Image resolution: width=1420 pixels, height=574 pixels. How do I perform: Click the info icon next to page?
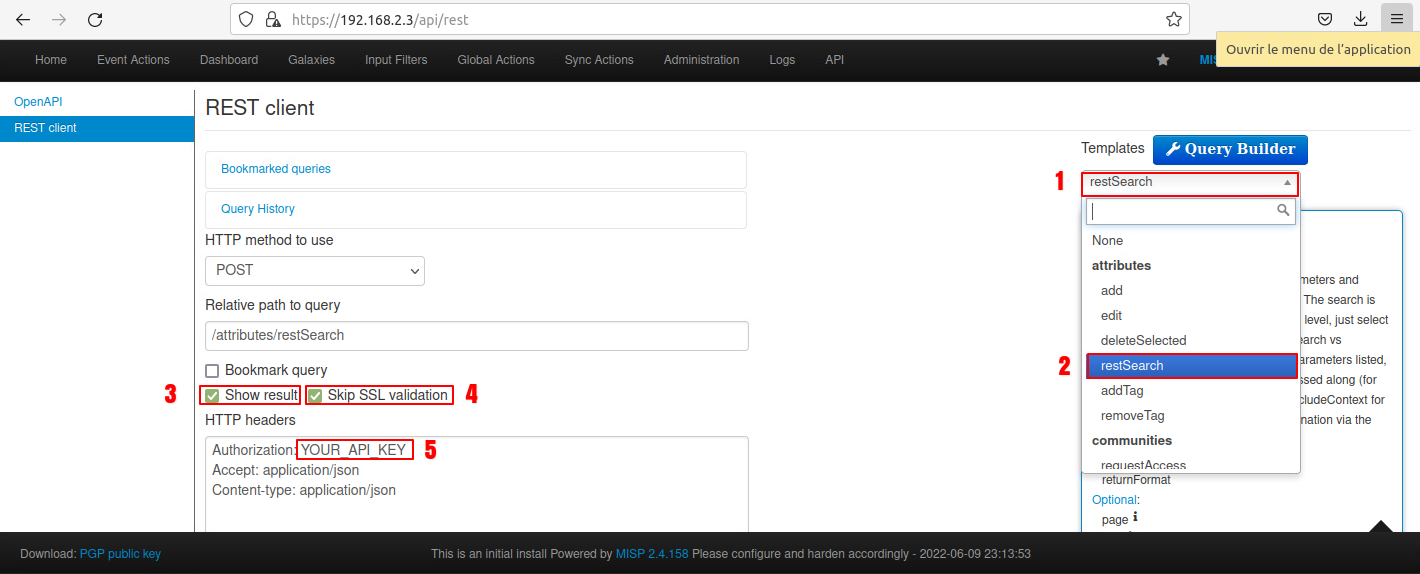tap(1135, 518)
